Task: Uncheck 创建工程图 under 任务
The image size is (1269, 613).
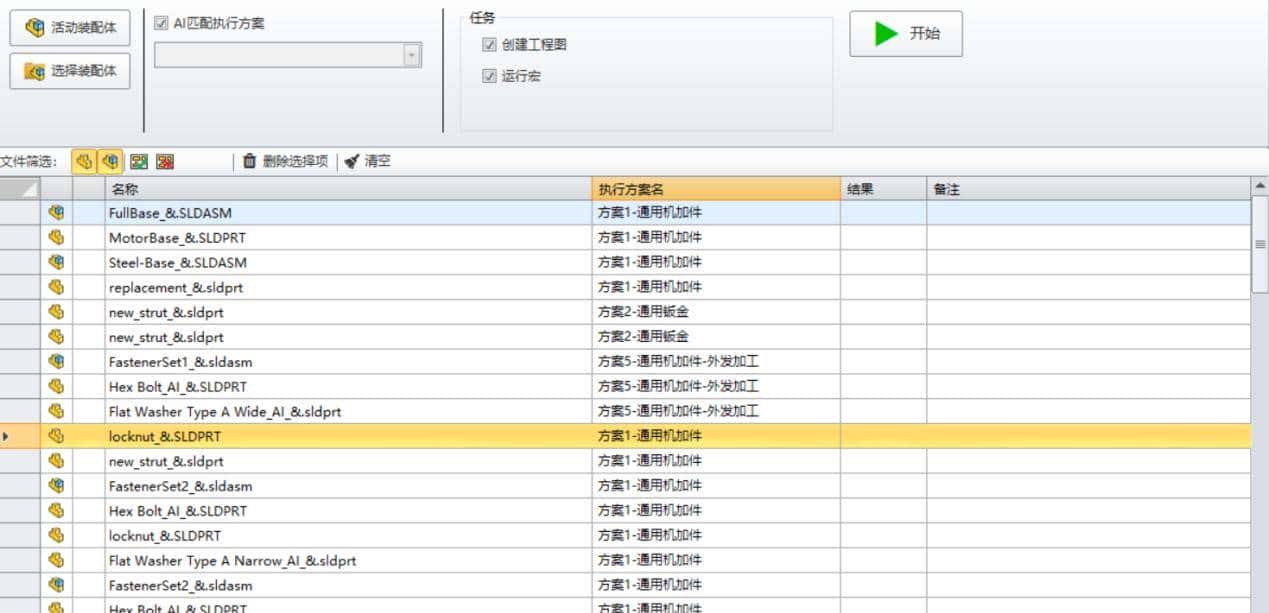Action: click(489, 44)
